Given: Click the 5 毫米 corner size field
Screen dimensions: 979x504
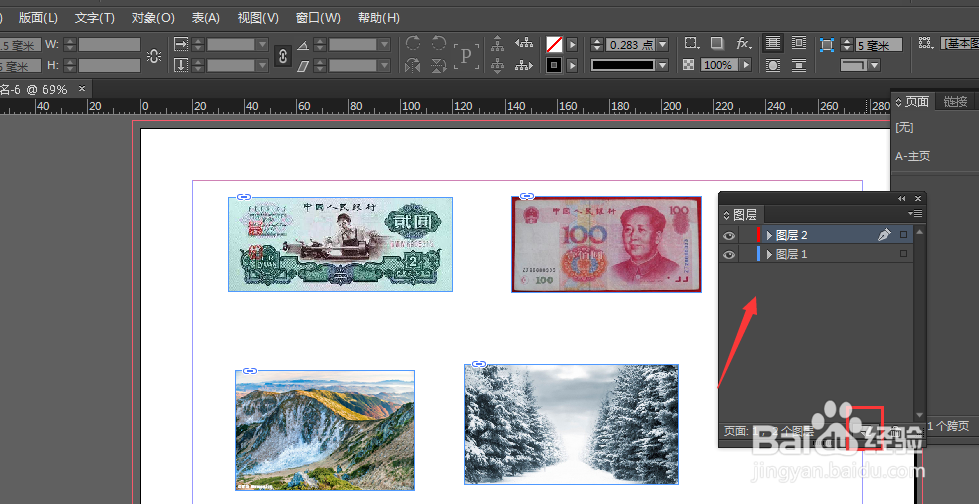Looking at the screenshot, I should point(879,46).
